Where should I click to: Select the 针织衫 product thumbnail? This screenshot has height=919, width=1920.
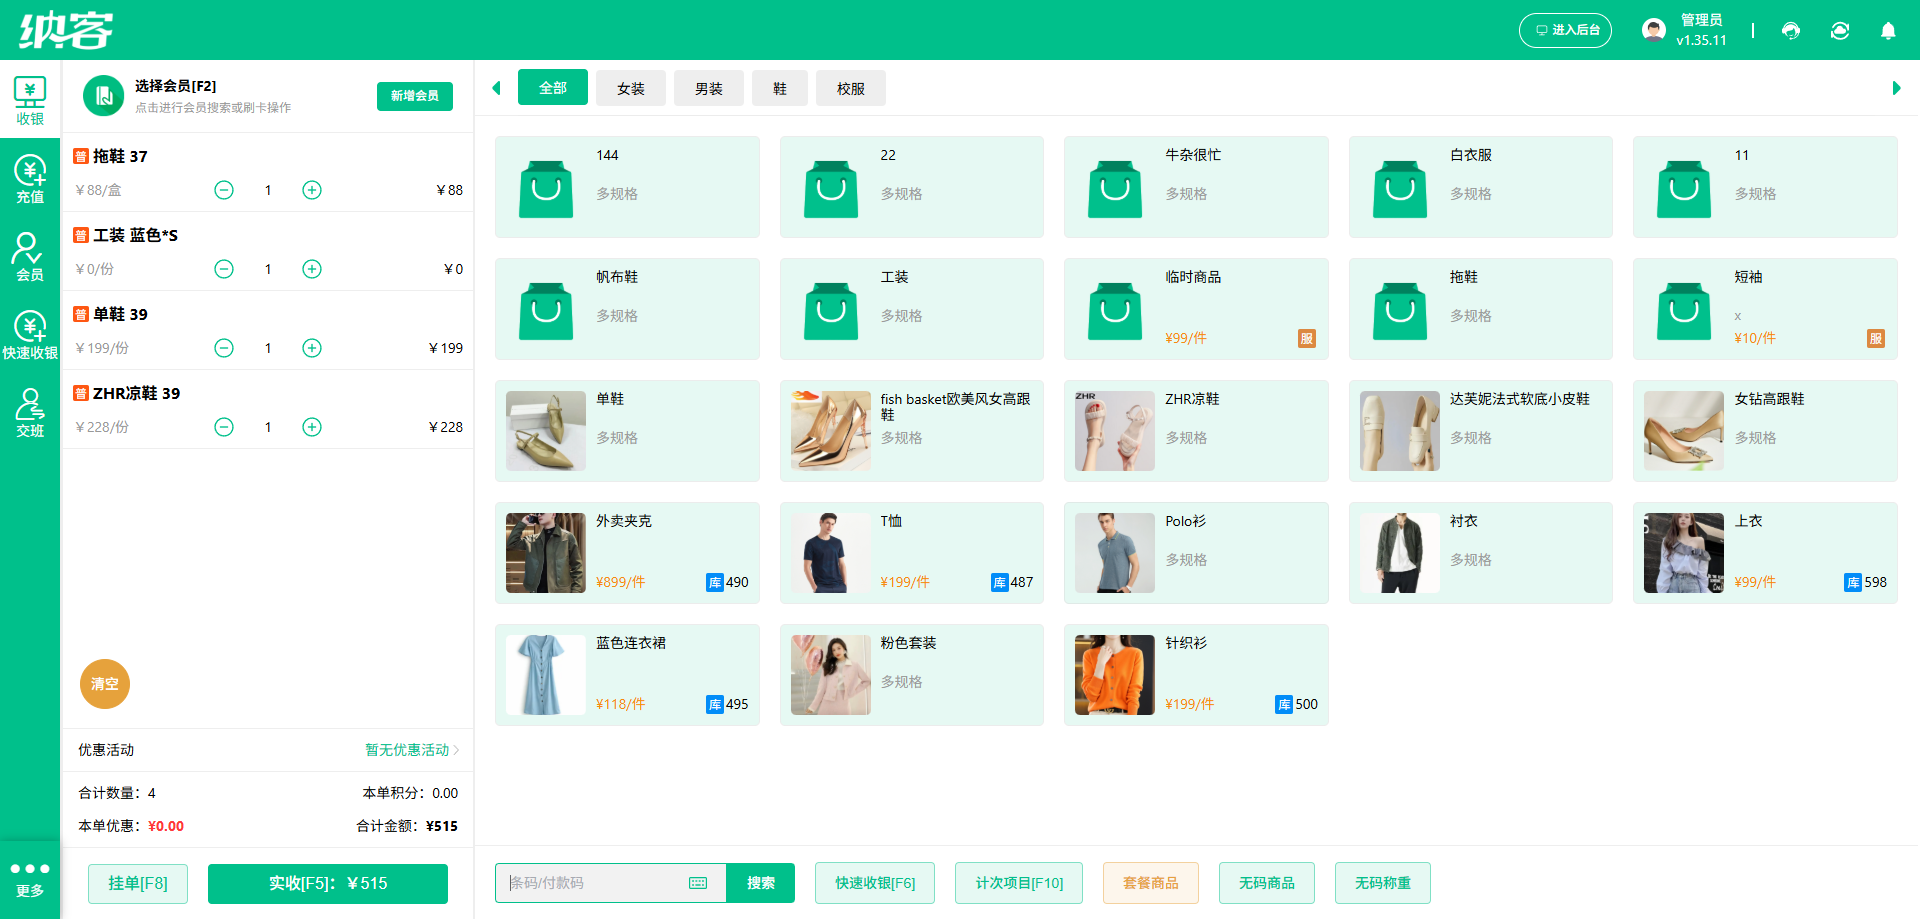(1115, 675)
